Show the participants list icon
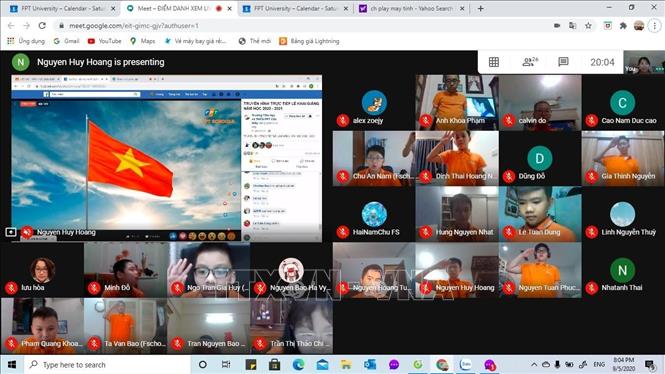The height and width of the screenshot is (374, 665). (530, 62)
